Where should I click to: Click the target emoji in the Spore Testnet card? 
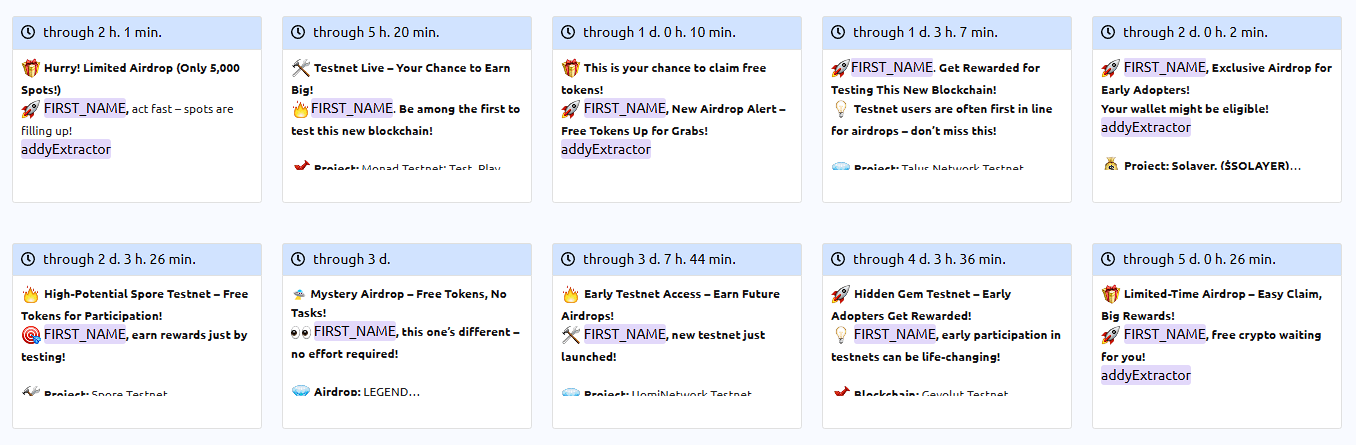[x=30, y=335]
